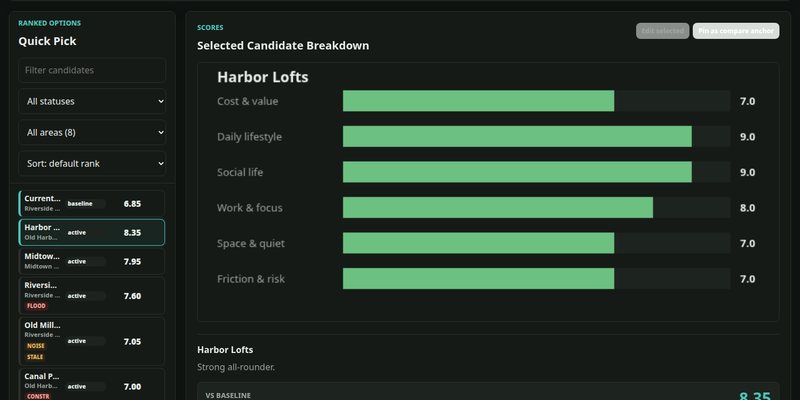Viewport: 800px width, 400px height.
Task: Click the FLOOD warning badge
Action: (36, 306)
